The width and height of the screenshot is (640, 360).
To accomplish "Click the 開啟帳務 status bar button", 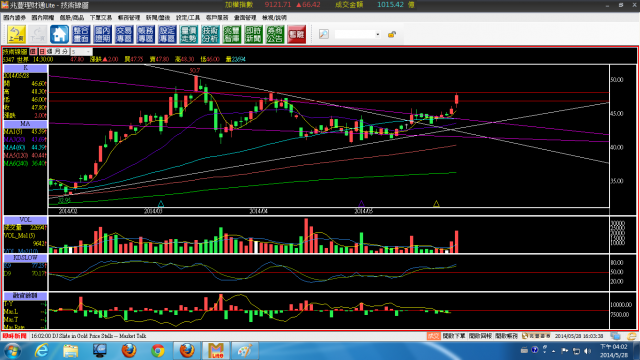I will (506, 336).
